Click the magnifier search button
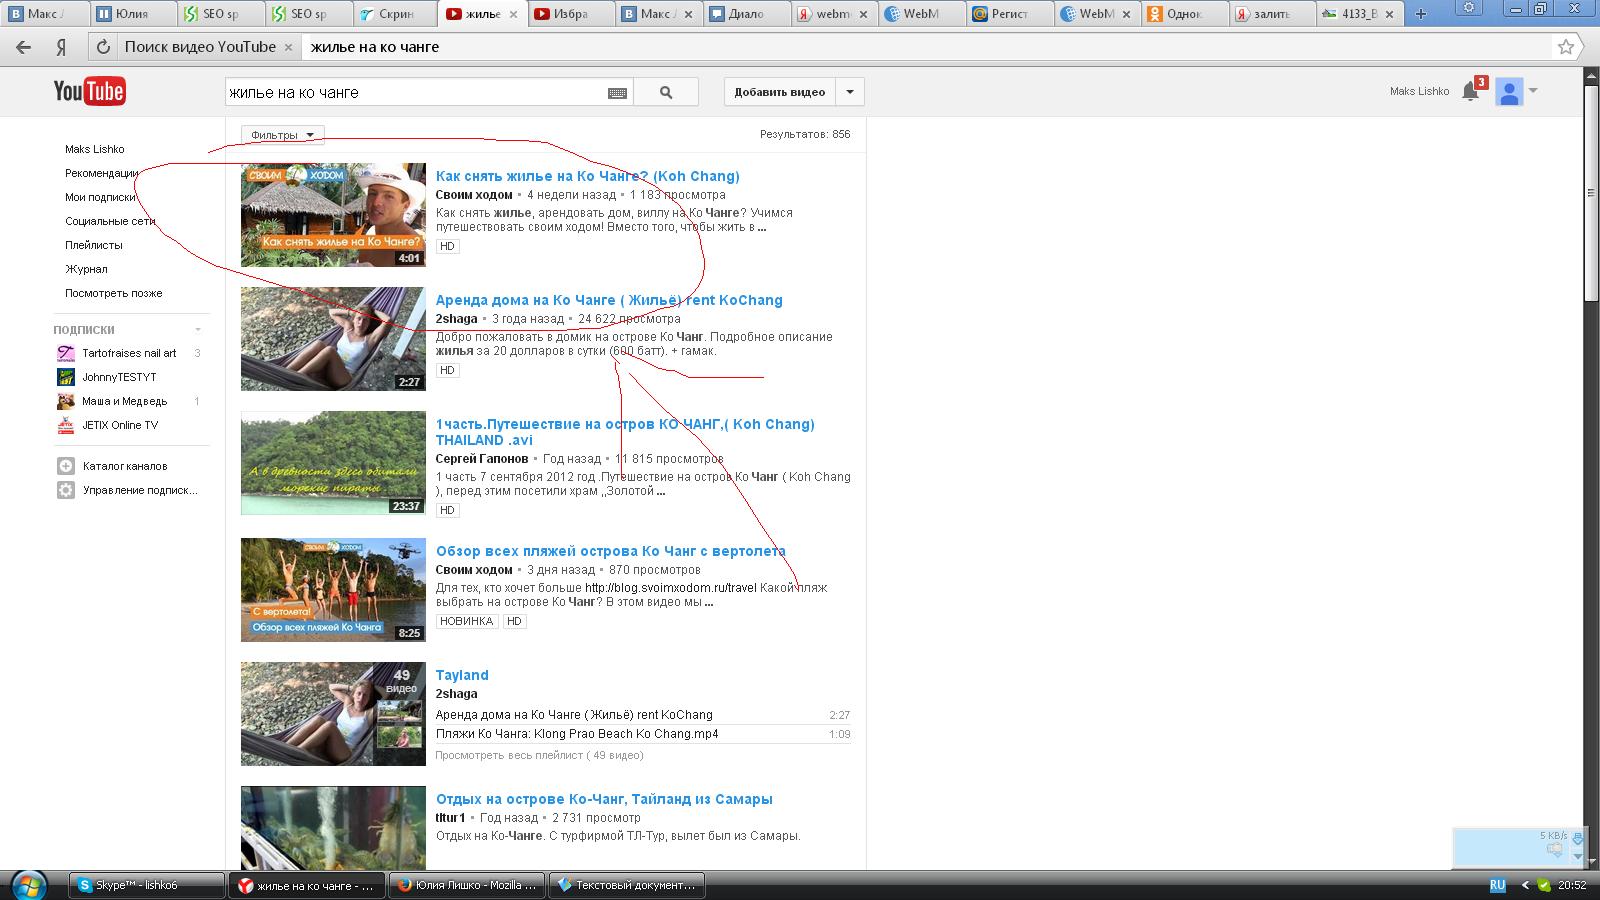The image size is (1600, 900). pyautogui.click(x=666, y=92)
